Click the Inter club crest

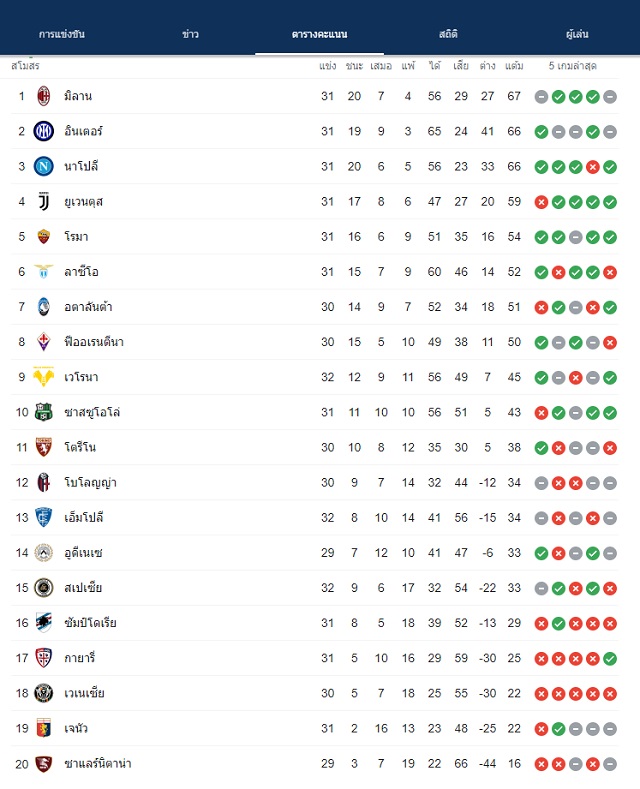44,131
